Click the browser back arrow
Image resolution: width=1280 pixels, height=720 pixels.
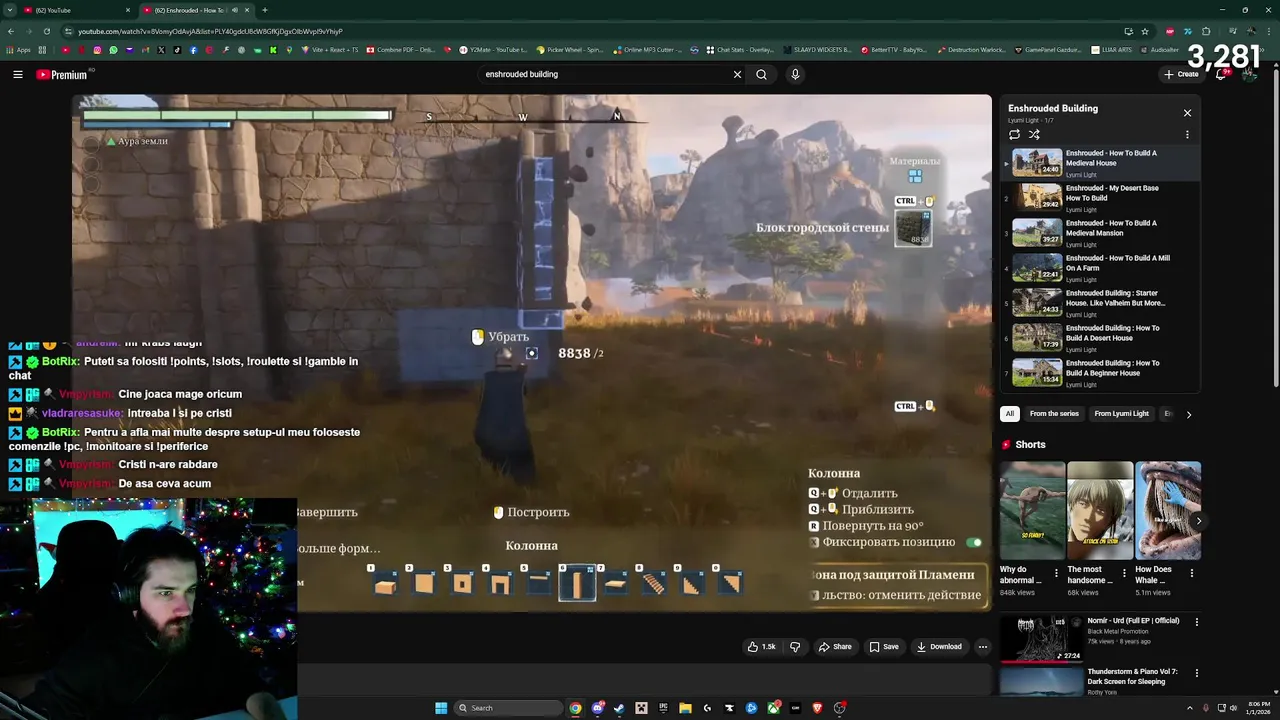click(x=11, y=31)
